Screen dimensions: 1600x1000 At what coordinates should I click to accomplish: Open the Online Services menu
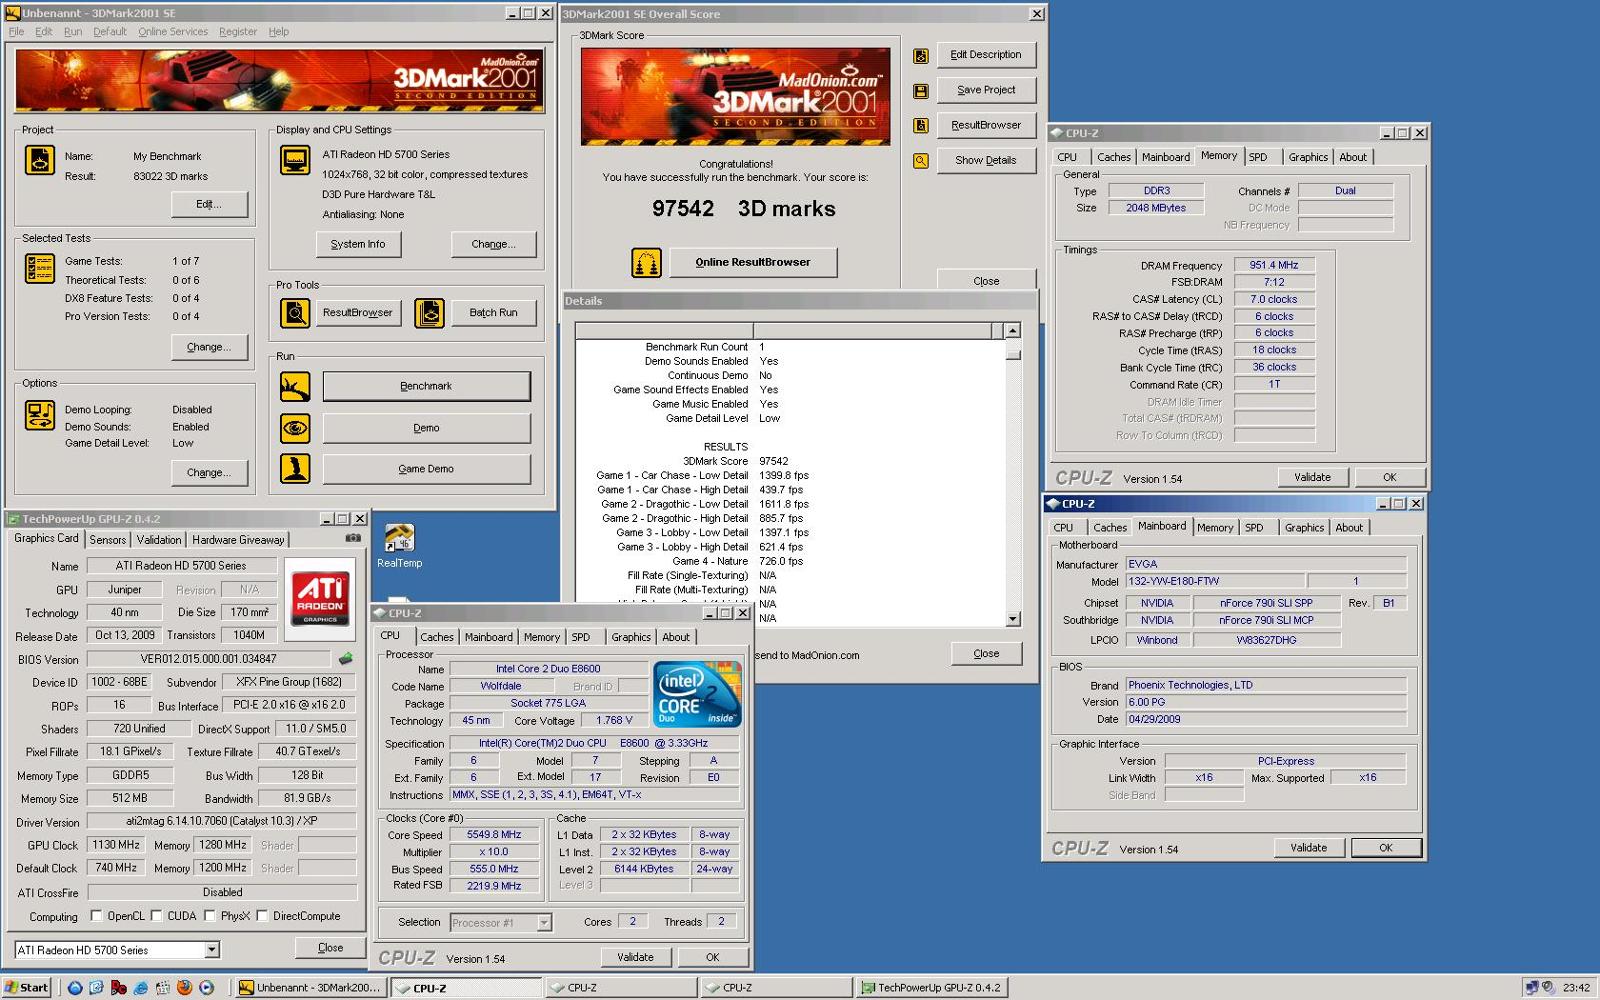pos(173,32)
